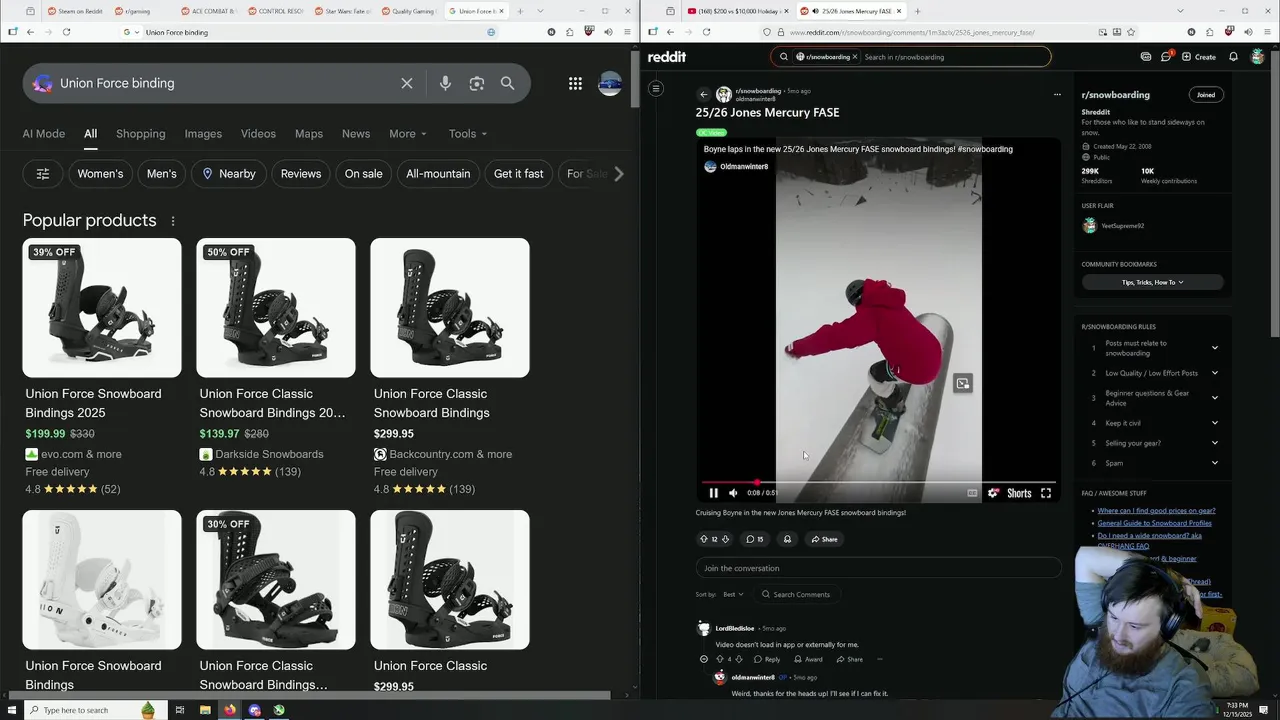Award LordBledisloe's comment

click(x=808, y=659)
